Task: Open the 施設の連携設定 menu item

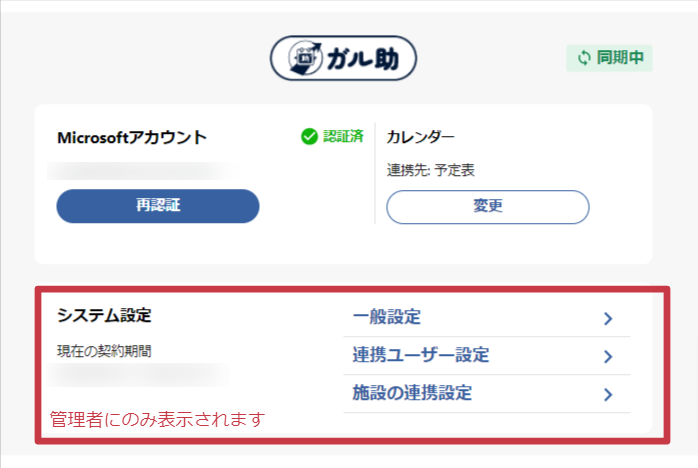Action: (x=487, y=394)
